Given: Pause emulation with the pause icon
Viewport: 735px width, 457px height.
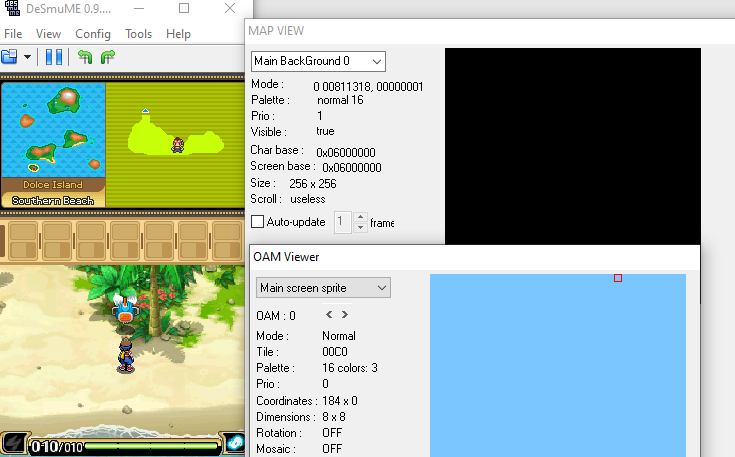Looking at the screenshot, I should [54, 57].
